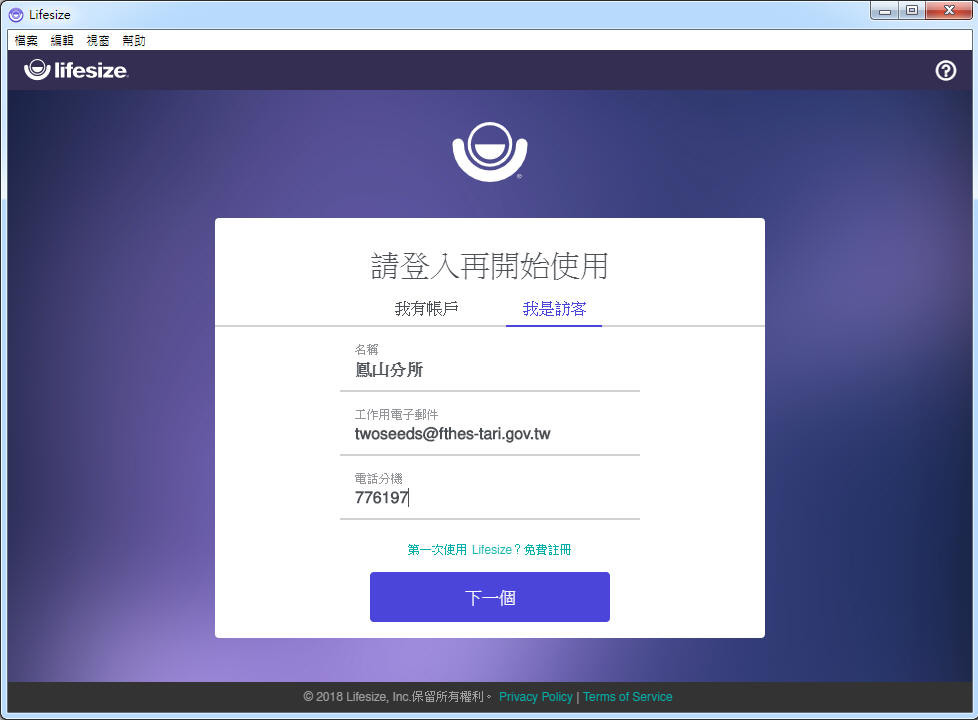
Task: Select the 我是訪客 tab
Action: pos(554,308)
